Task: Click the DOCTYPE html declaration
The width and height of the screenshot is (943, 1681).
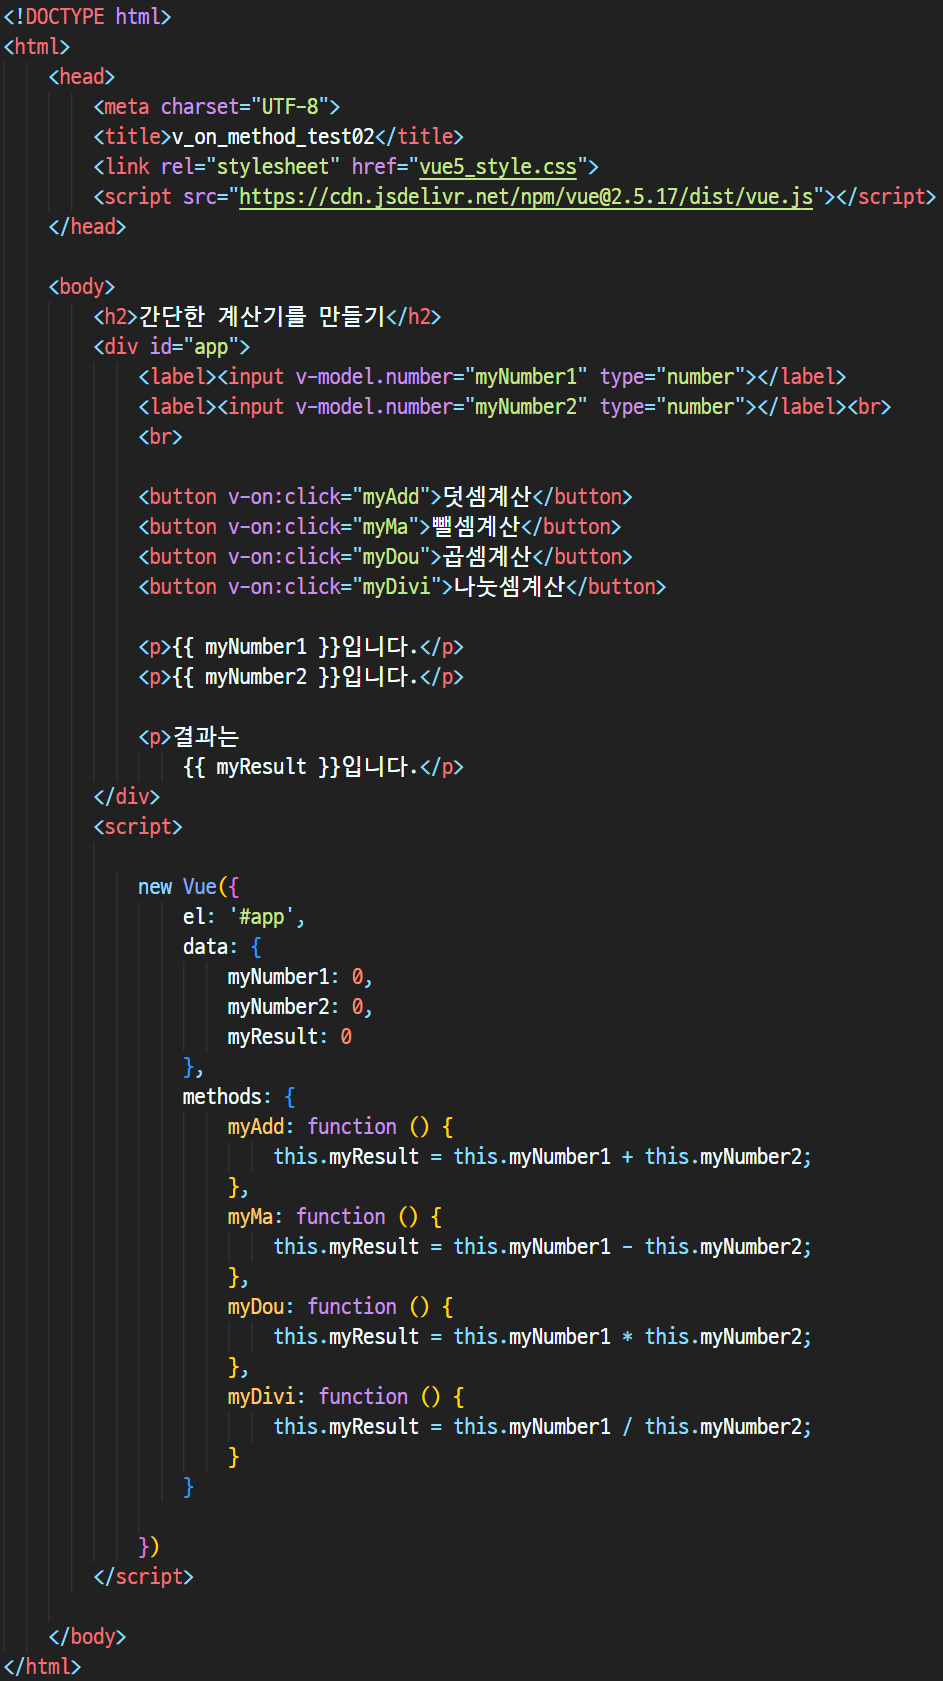Action: coord(87,17)
